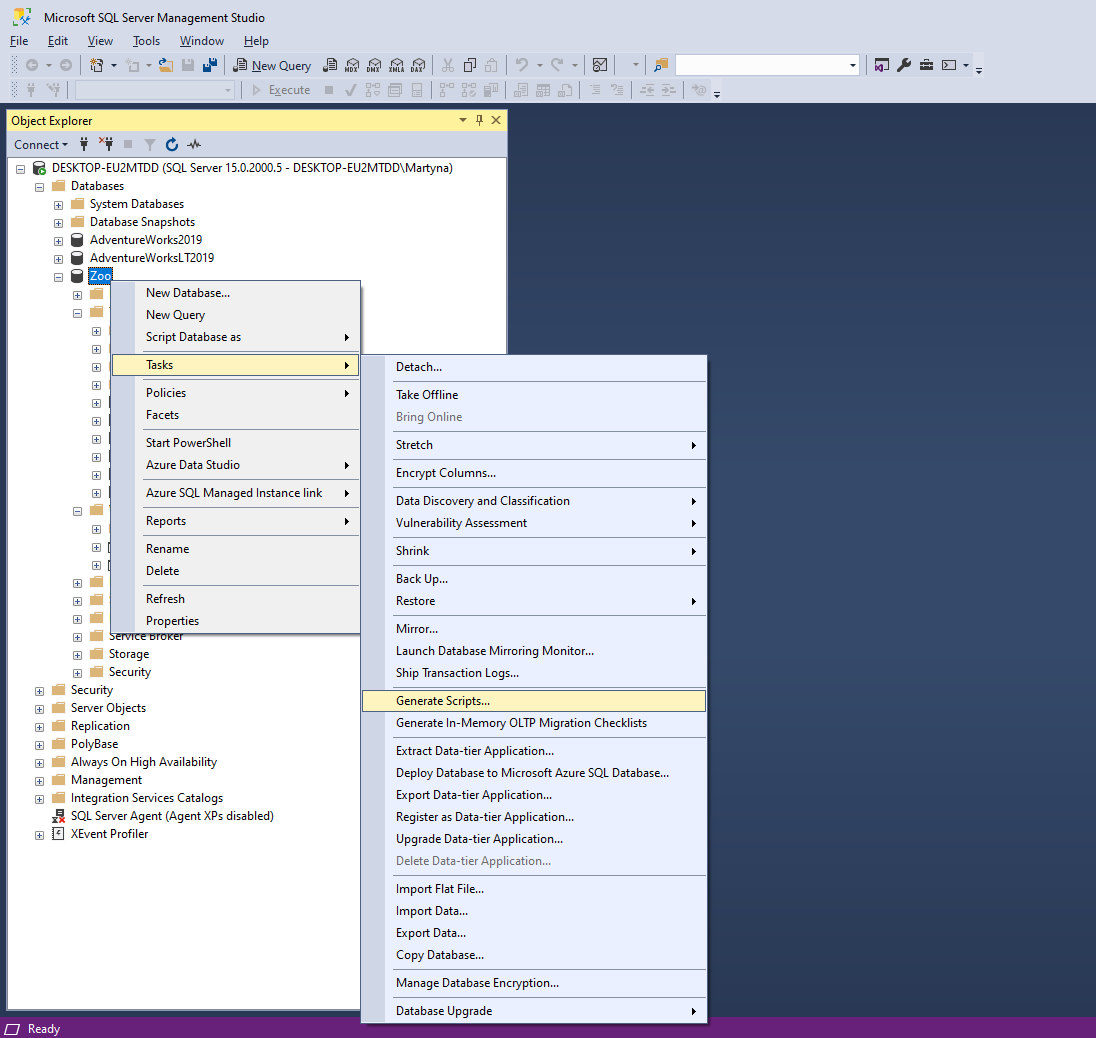Open the Connect dropdown in Object Explorer

pos(41,145)
